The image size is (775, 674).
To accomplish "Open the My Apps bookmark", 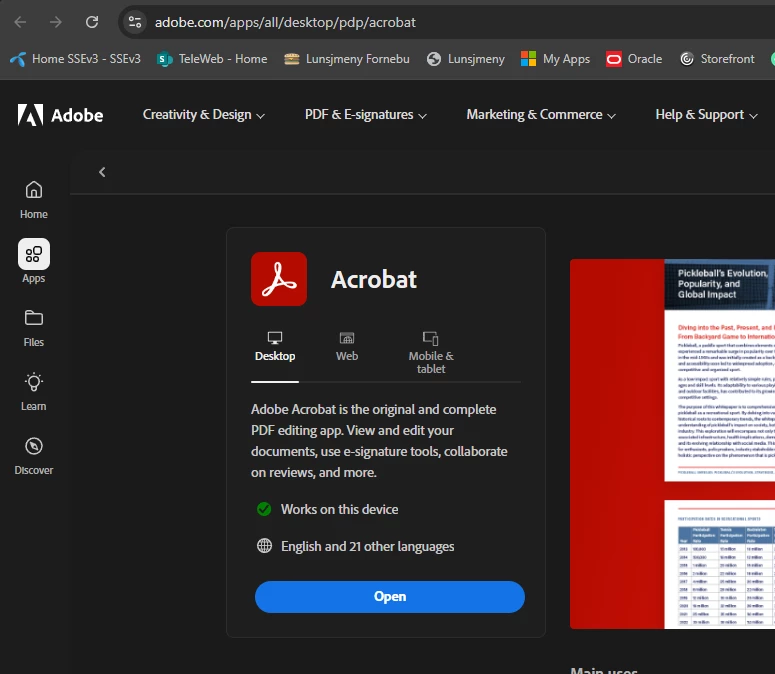I will (x=556, y=59).
